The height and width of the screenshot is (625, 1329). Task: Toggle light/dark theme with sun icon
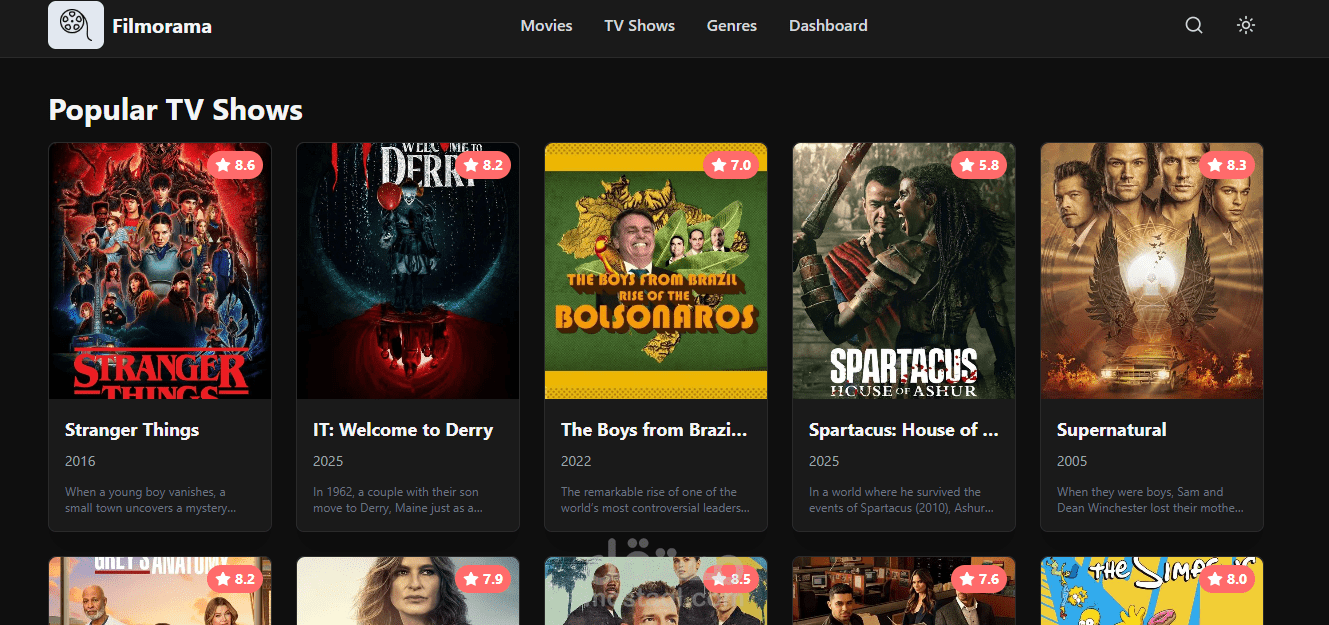[x=1246, y=26]
